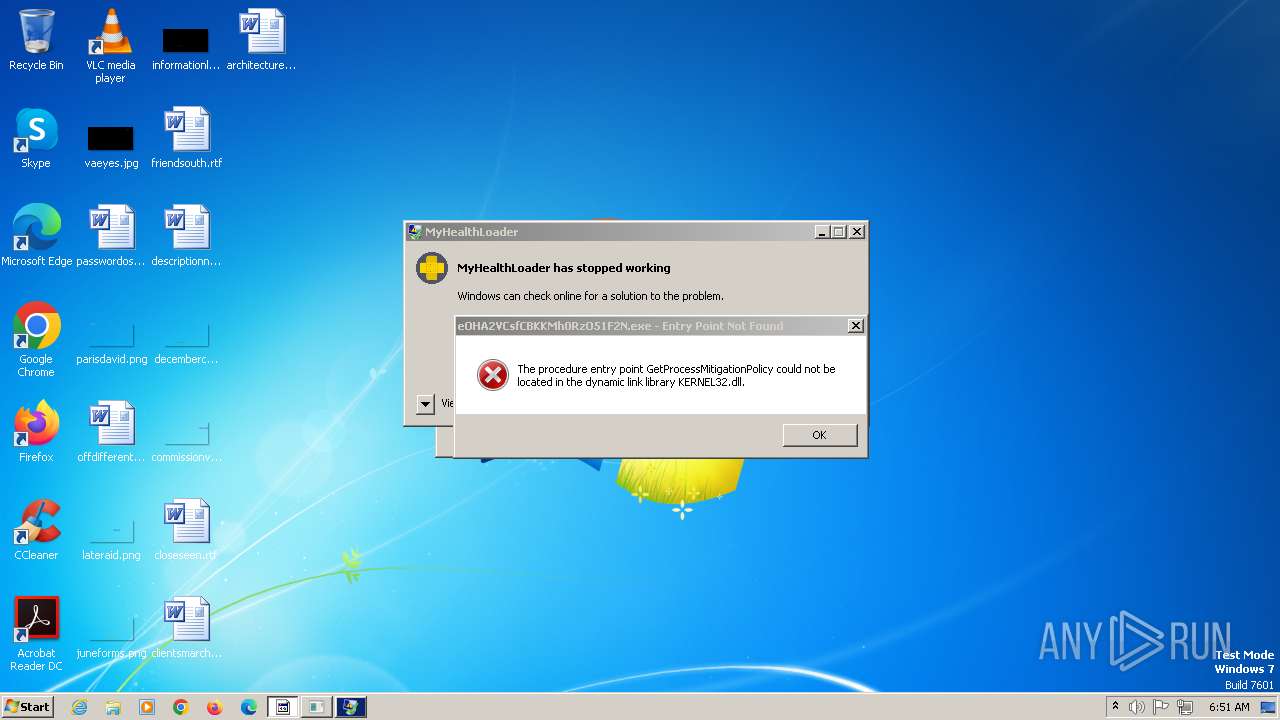The width and height of the screenshot is (1280, 720).
Task: Open the Action Center flag icon
Action: coord(1163,707)
